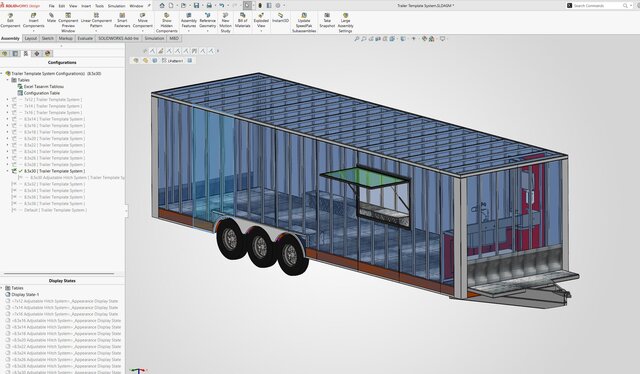Open Assembly Features
Screen dimensions: 640x374
coord(189,20)
